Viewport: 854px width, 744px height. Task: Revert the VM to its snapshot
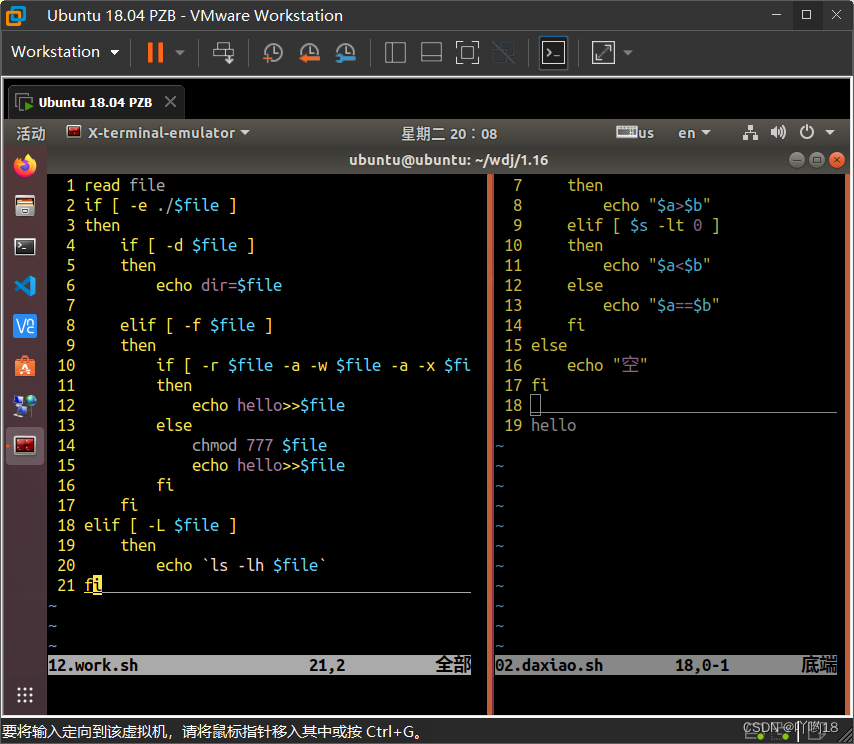[308, 52]
